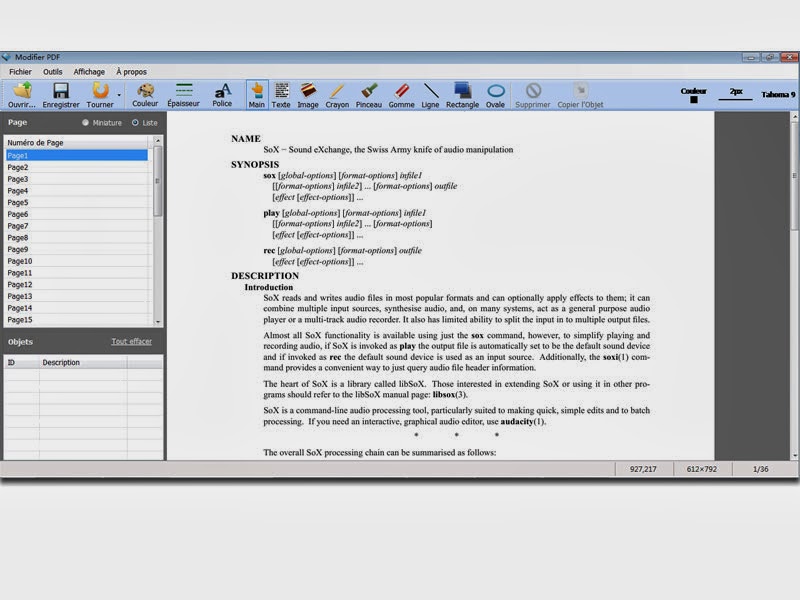Select Page4 in the page list
Viewport: 800px width, 600px height.
77,191
